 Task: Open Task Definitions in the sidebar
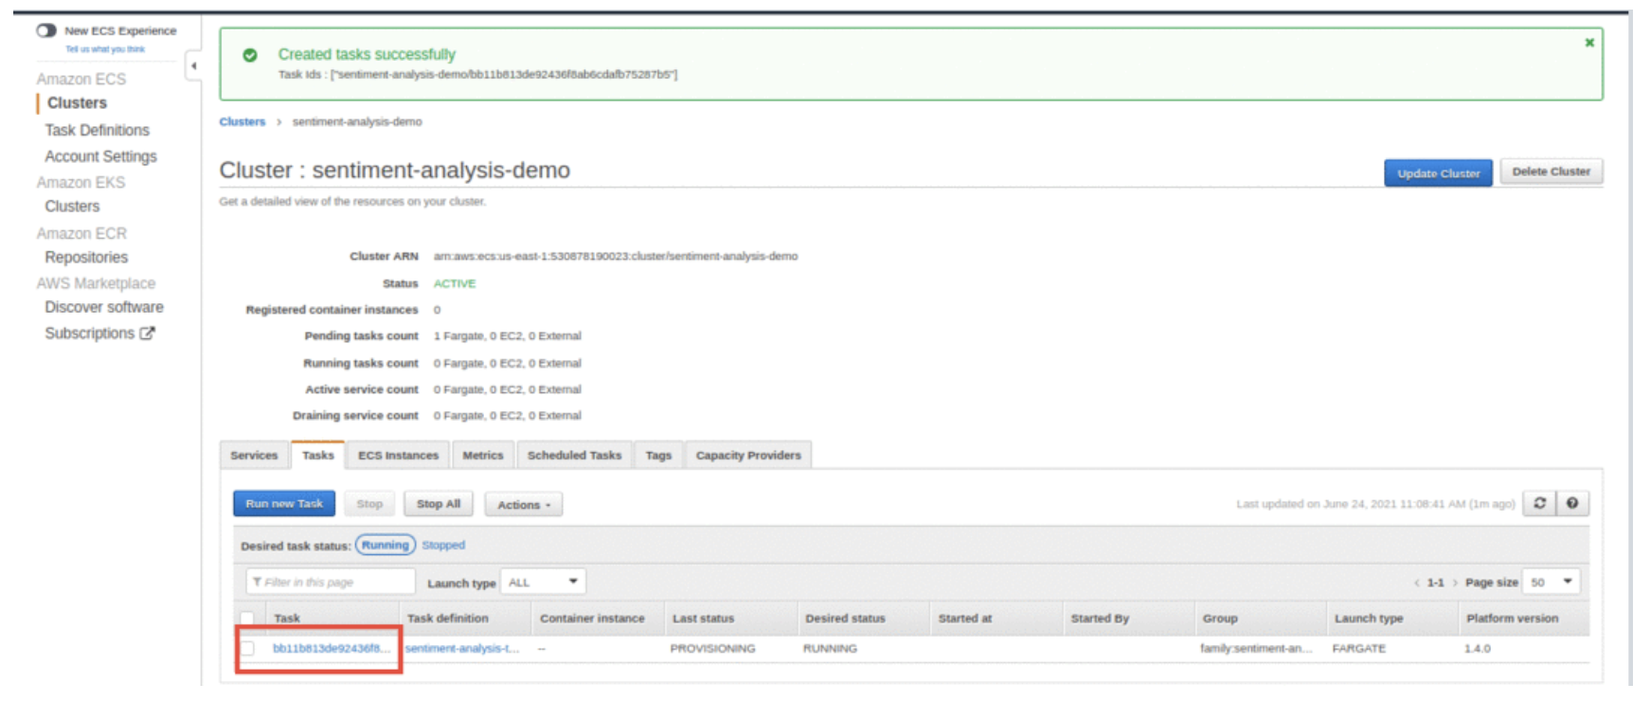(97, 130)
